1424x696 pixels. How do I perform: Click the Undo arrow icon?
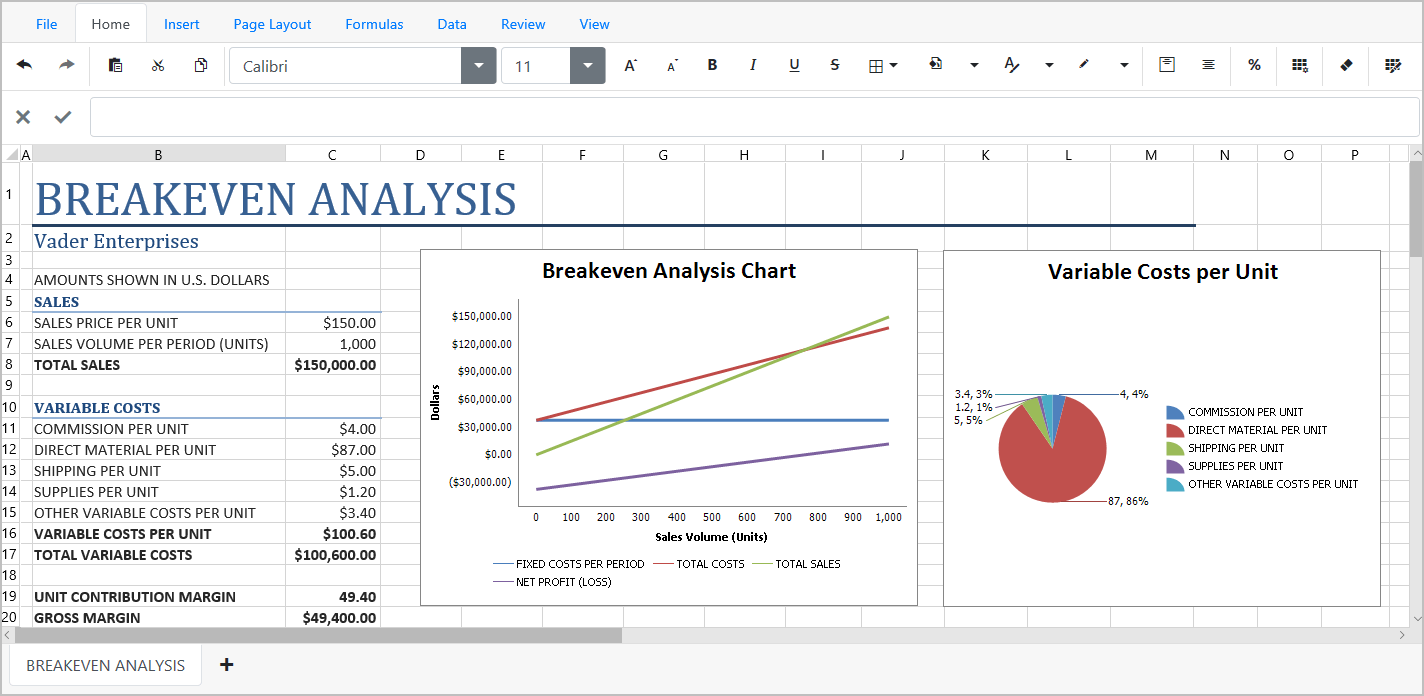[24, 66]
